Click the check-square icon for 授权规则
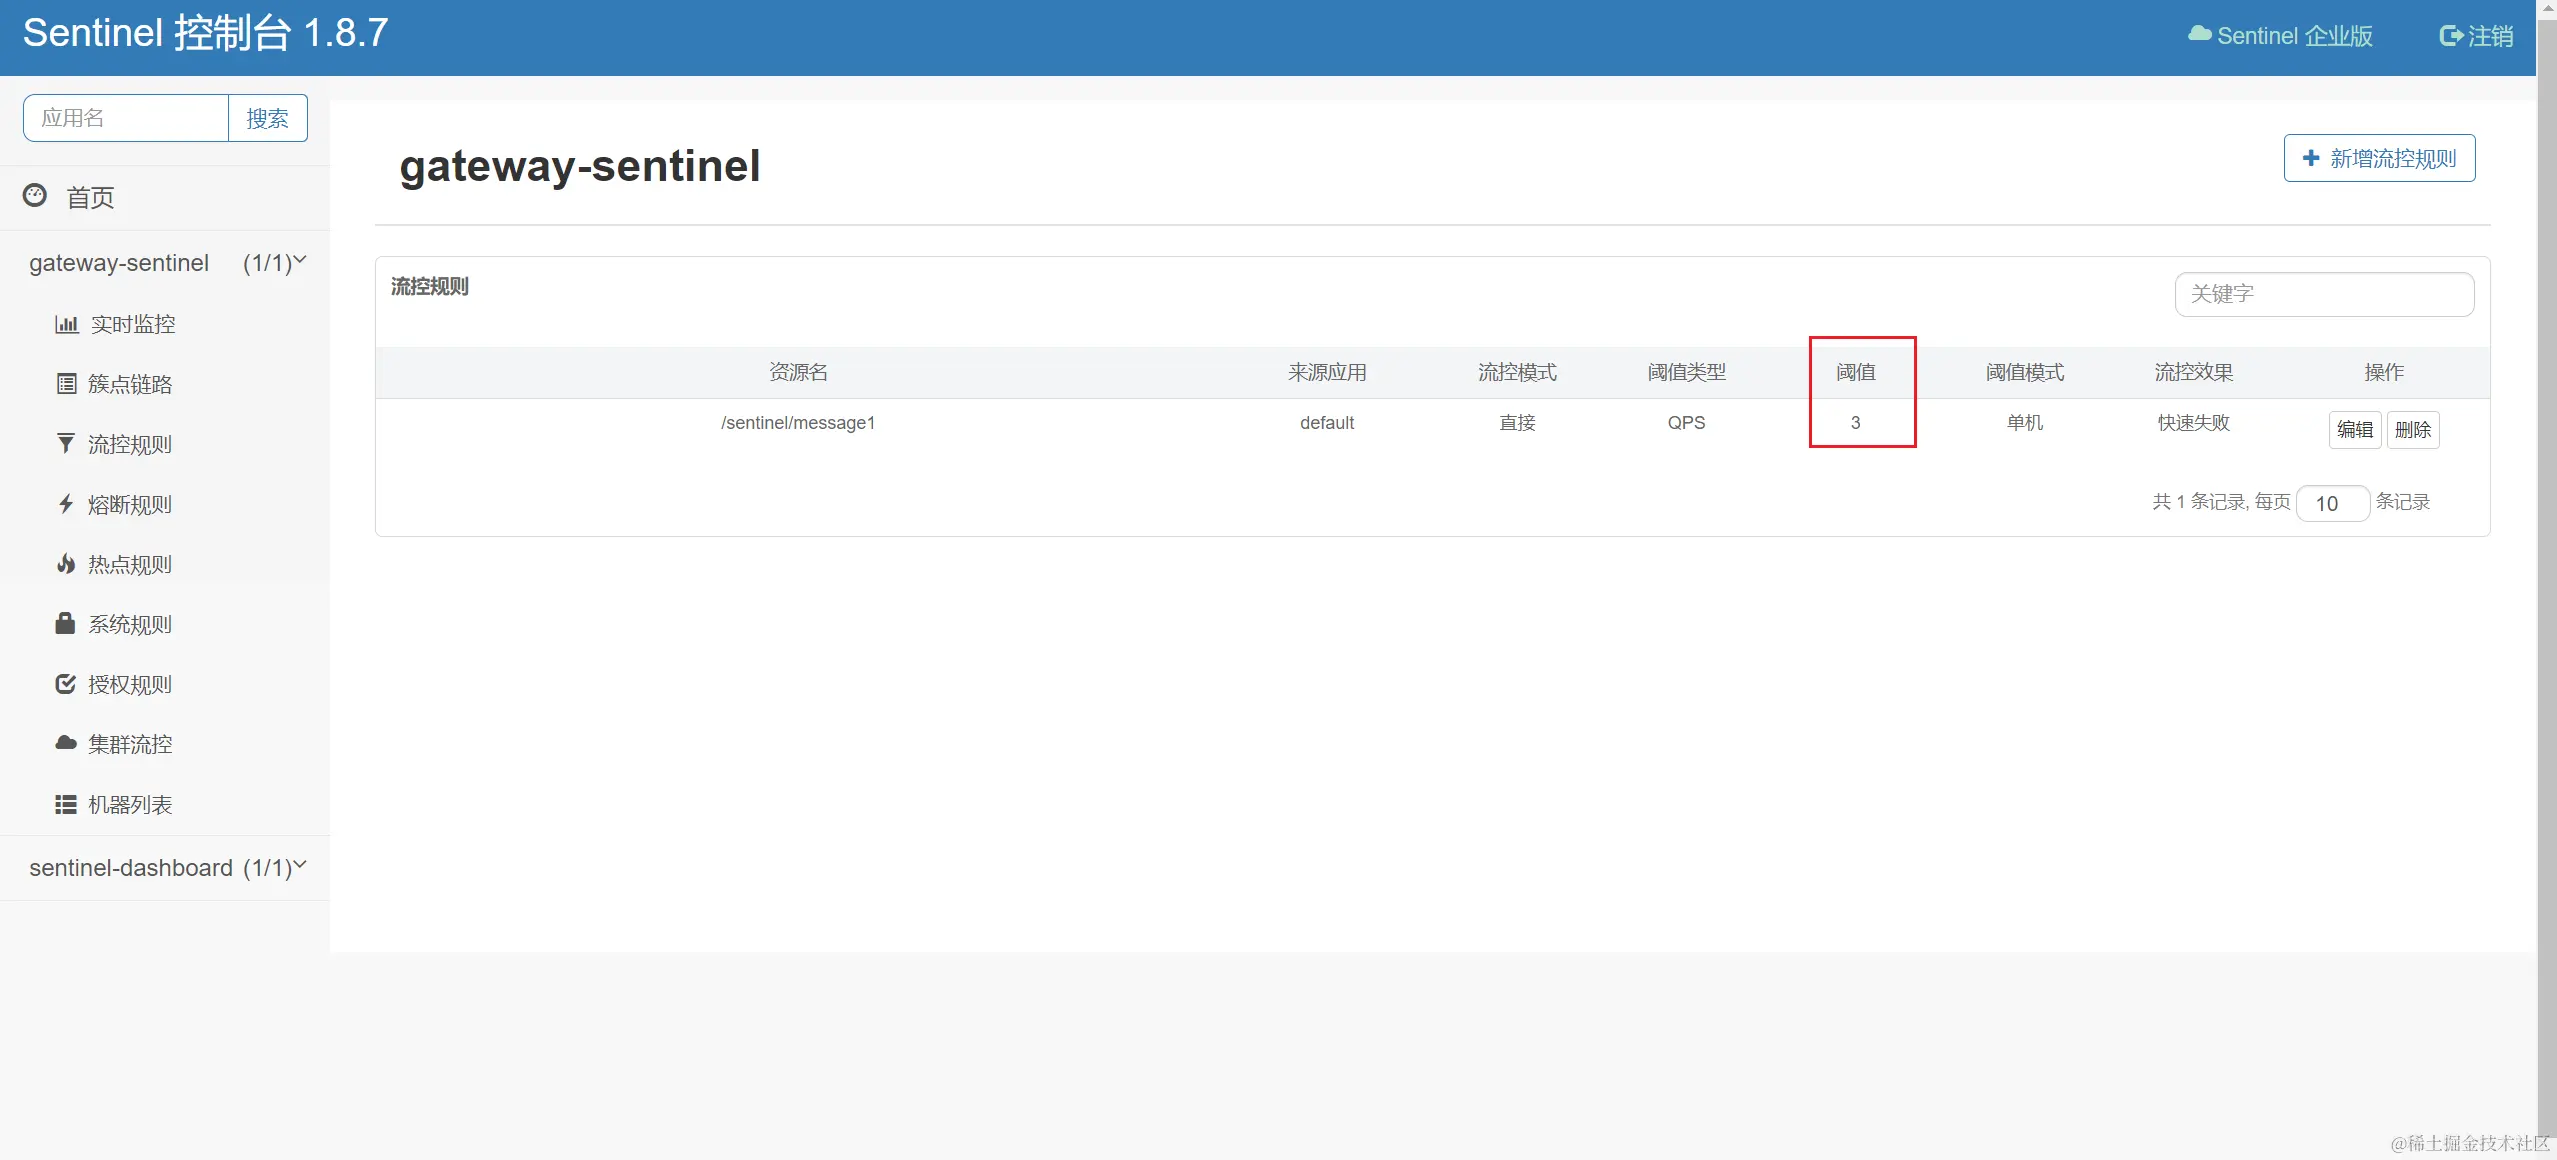Viewport: 2557px width, 1160px height. [66, 684]
